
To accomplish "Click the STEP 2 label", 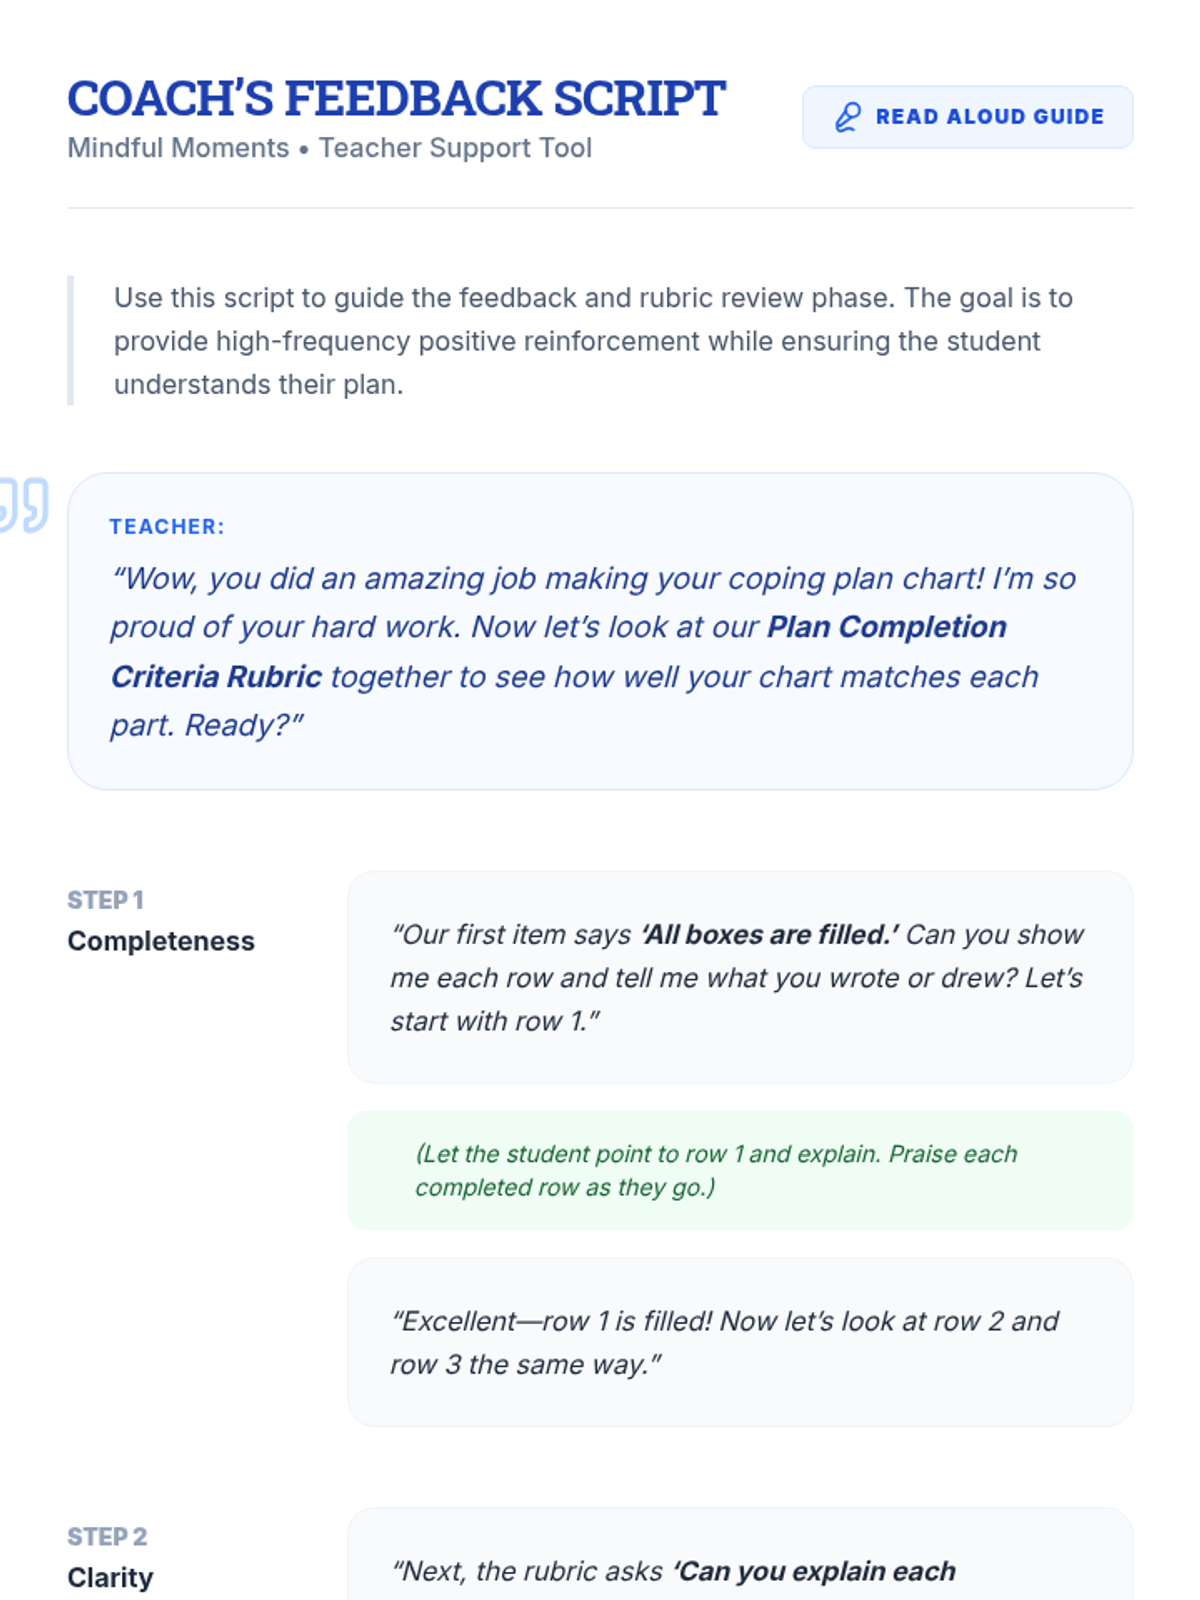I will click(x=107, y=1537).
